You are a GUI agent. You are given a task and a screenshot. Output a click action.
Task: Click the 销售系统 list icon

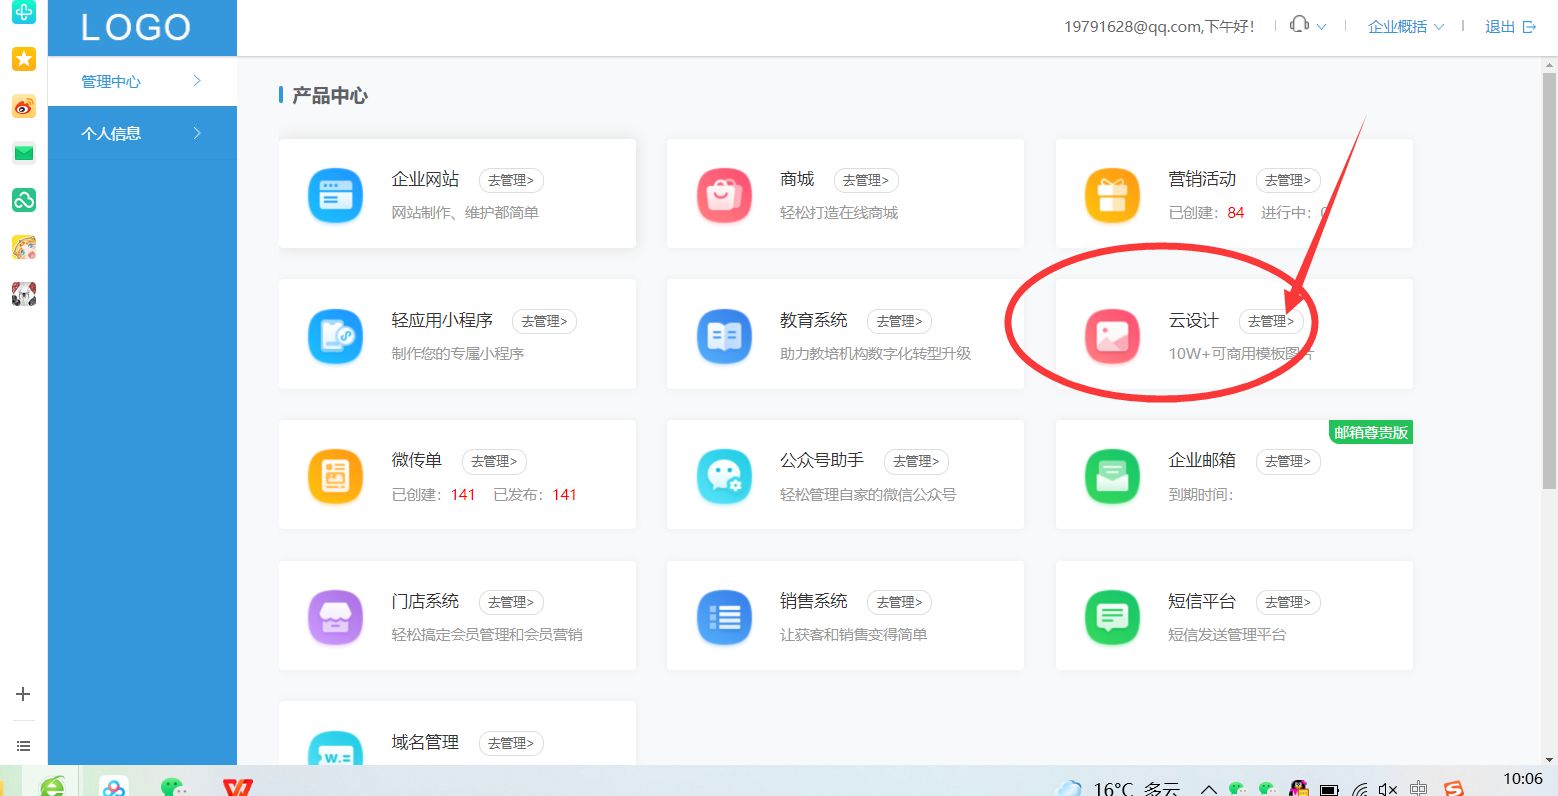click(724, 617)
